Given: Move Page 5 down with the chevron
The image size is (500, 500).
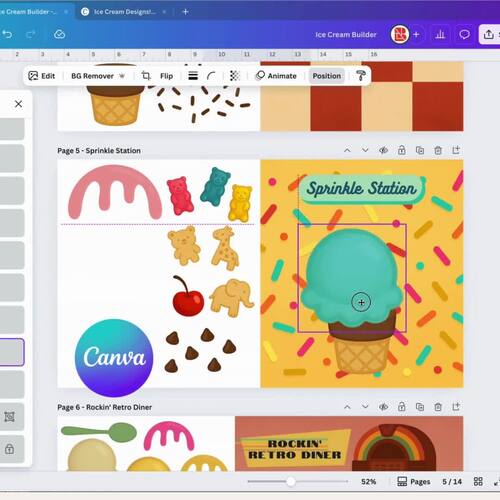Looking at the screenshot, I should (x=365, y=150).
